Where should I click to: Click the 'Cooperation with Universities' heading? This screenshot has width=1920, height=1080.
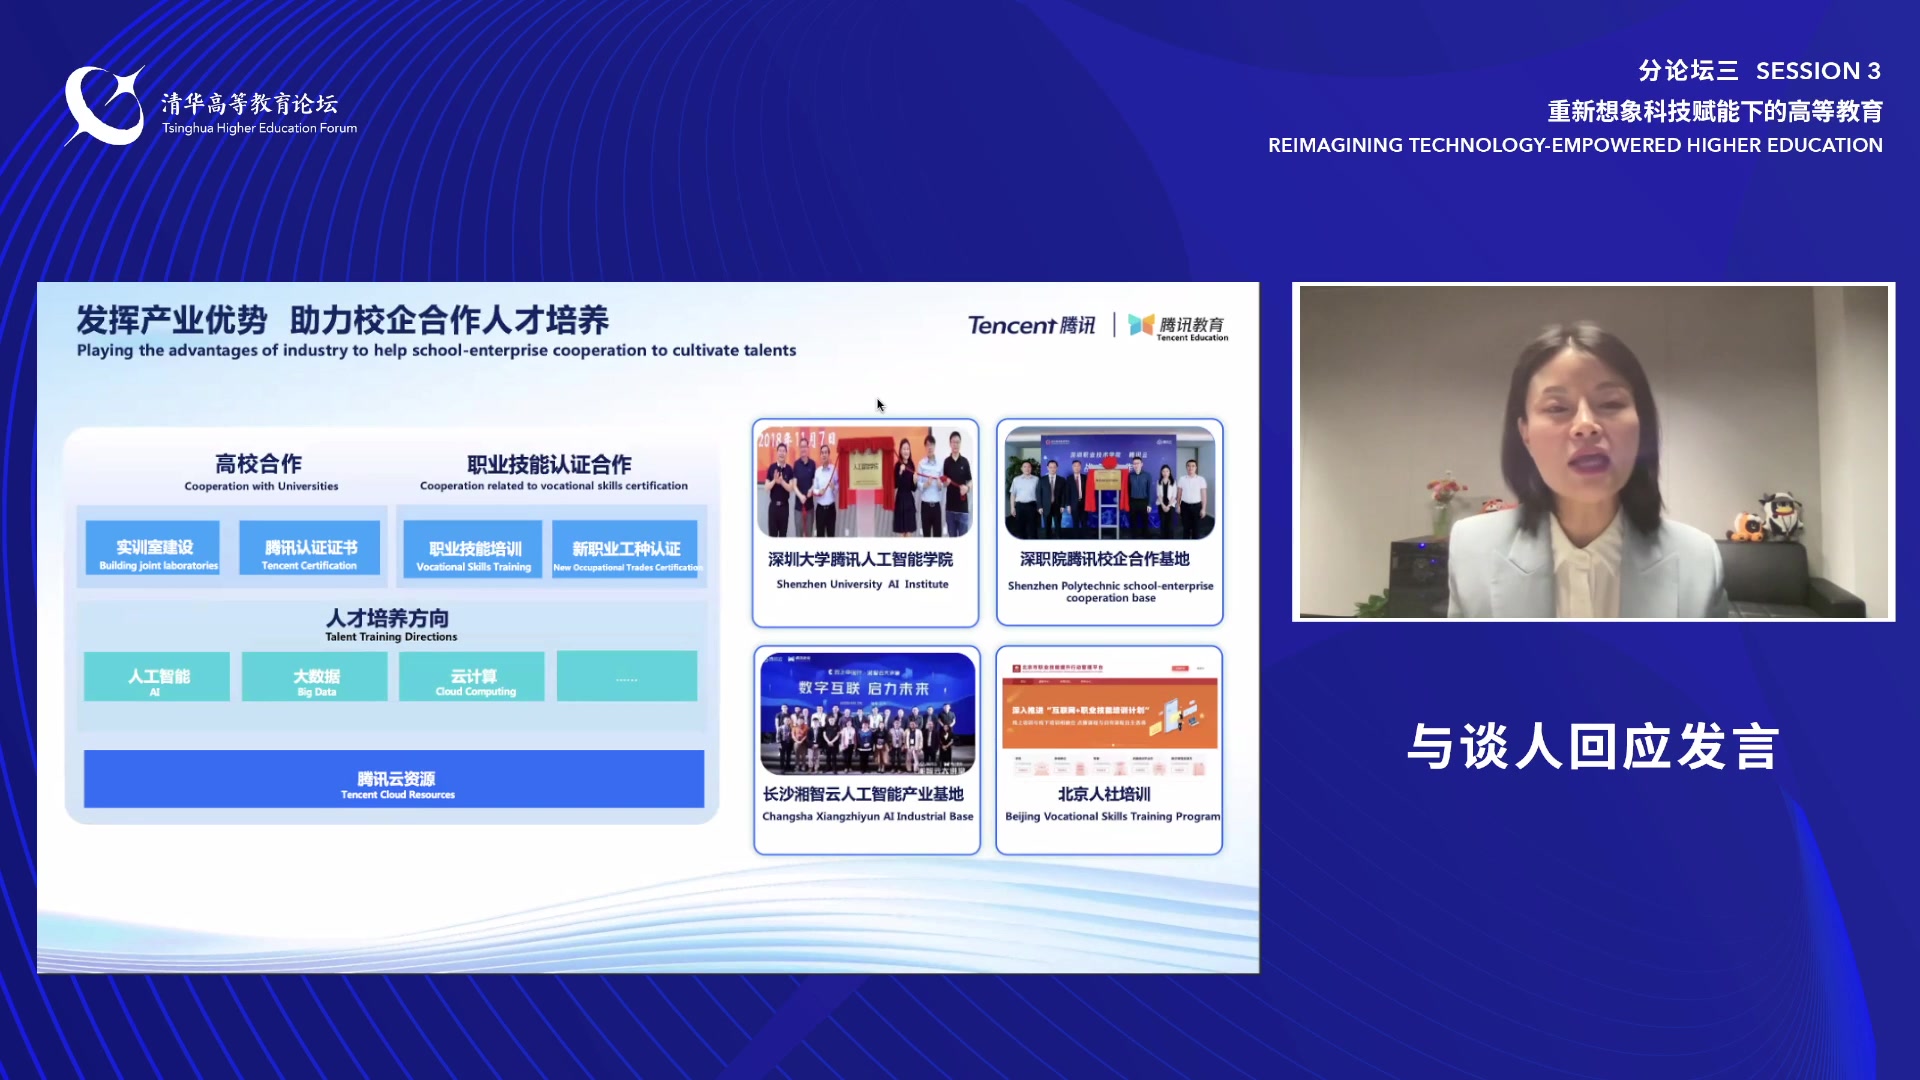point(261,486)
